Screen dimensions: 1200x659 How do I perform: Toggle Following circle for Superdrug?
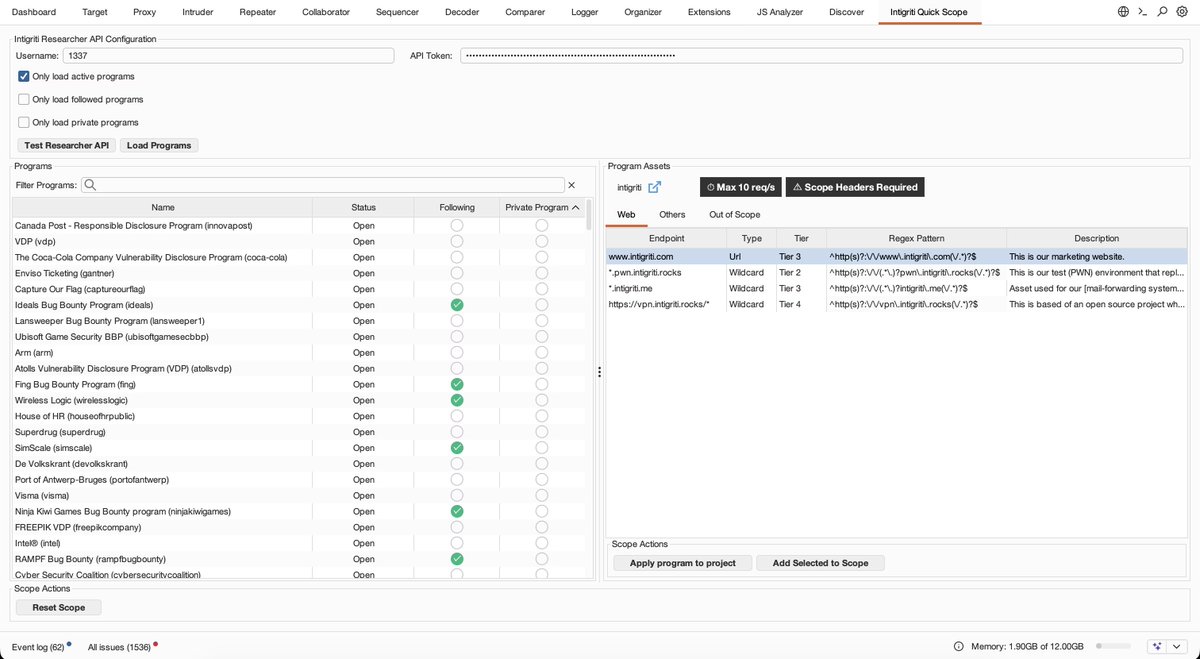(457, 432)
